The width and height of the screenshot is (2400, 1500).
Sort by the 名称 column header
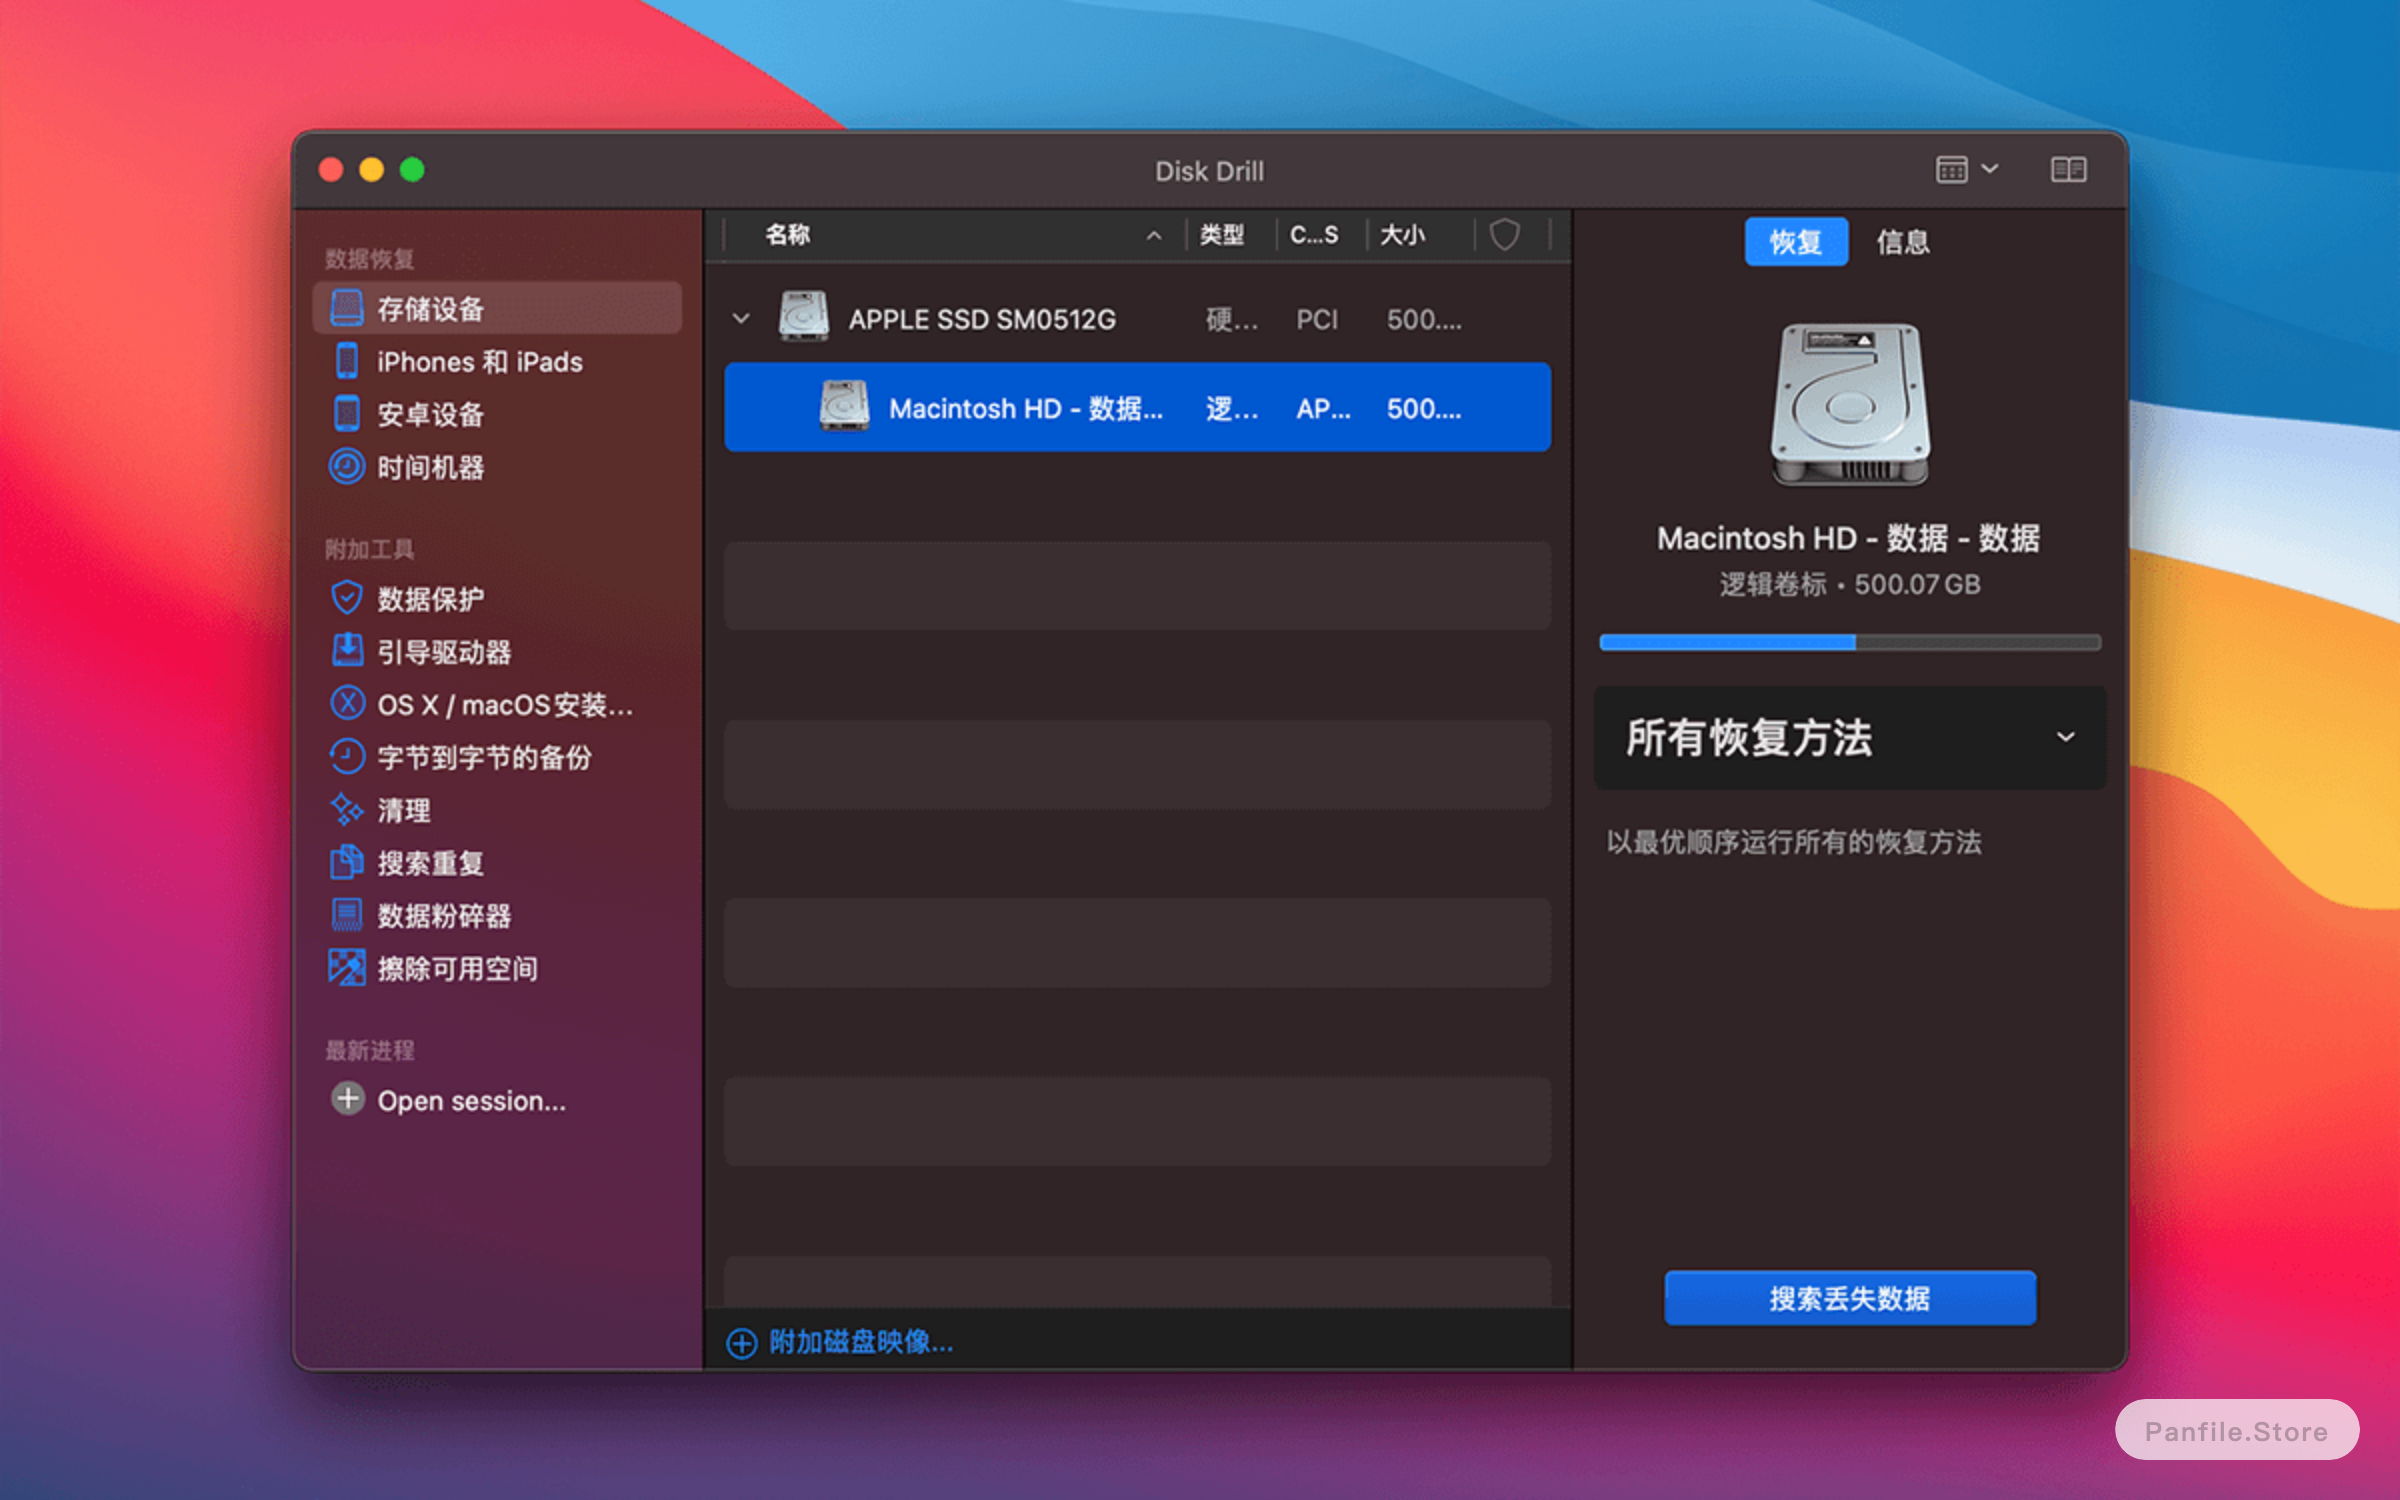[x=788, y=235]
